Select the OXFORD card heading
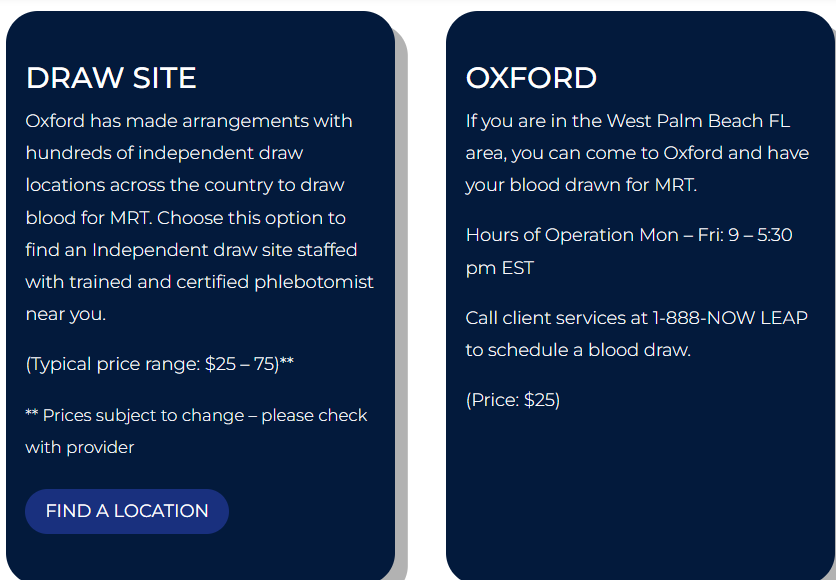 pos(531,78)
